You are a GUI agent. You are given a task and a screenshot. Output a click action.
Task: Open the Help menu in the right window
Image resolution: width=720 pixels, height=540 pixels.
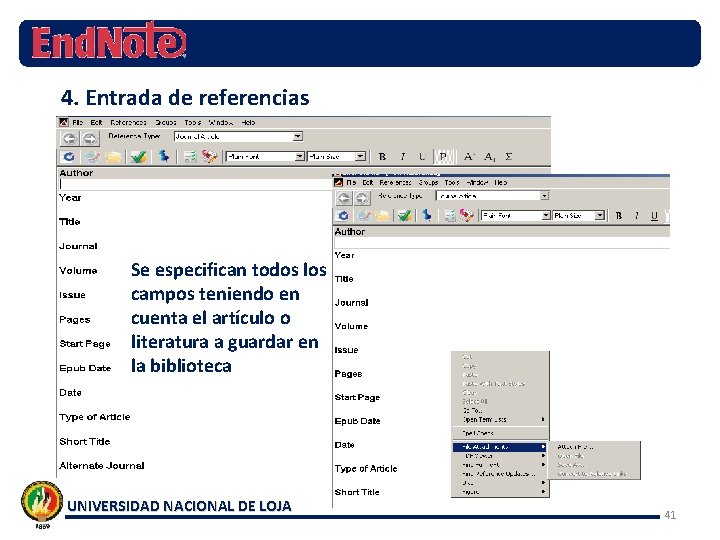tap(501, 182)
